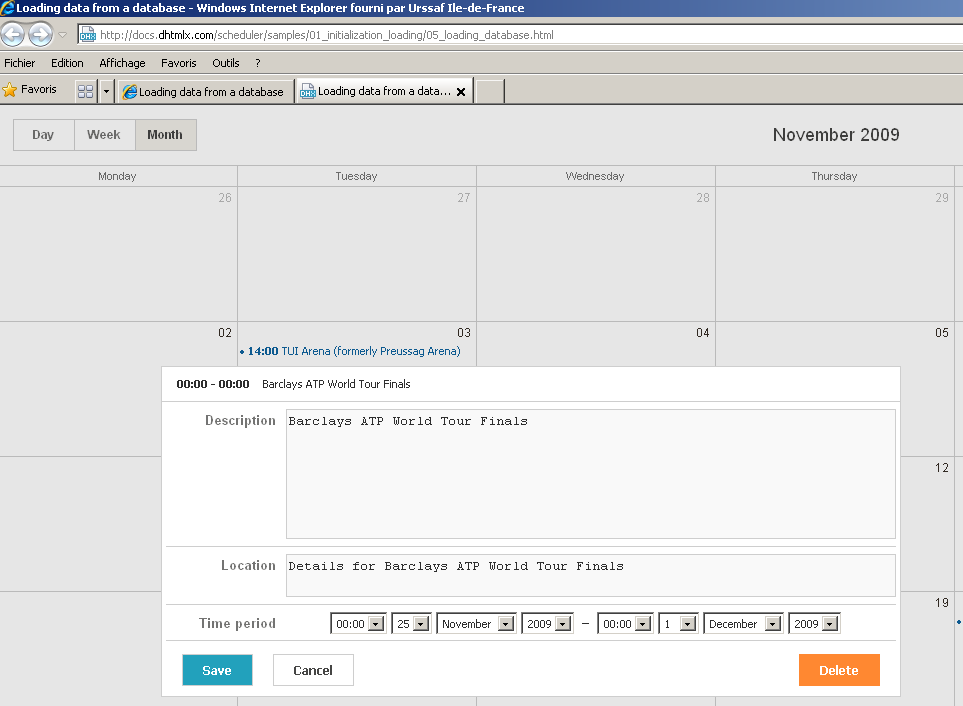Open a new blank tab
Image resolution: width=963 pixels, height=706 pixels.
[490, 91]
